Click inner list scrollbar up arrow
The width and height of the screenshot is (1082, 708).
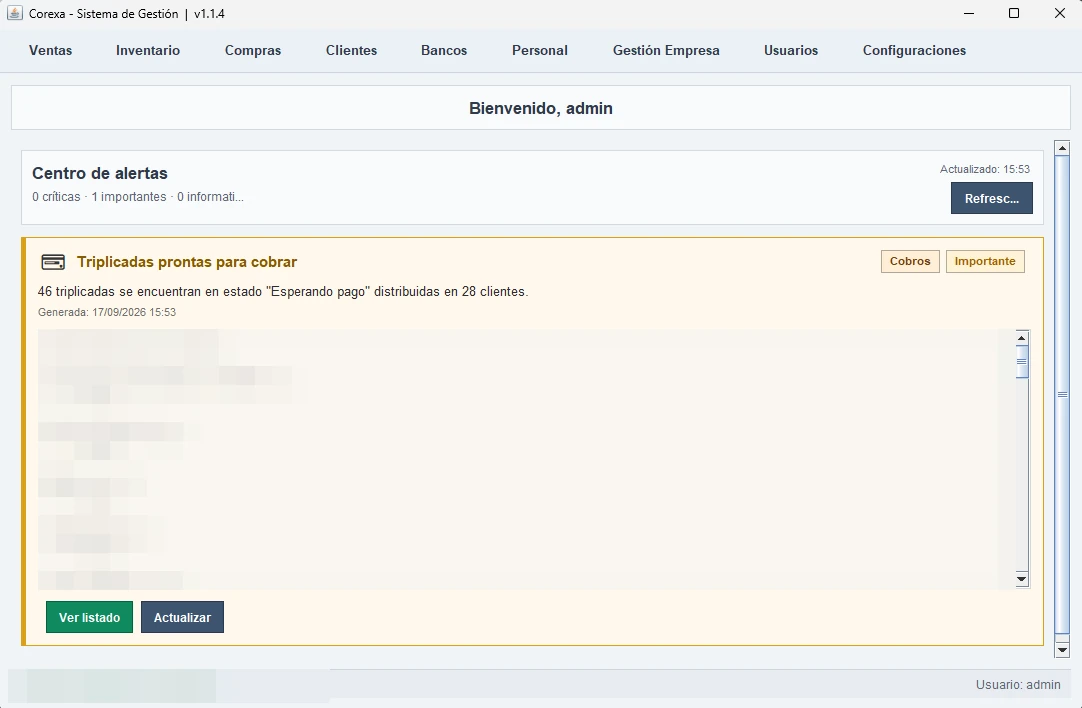pyautogui.click(x=1022, y=337)
